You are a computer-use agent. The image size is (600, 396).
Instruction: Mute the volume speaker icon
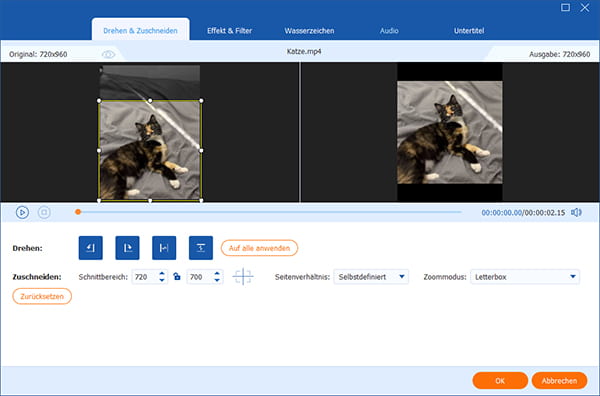(576, 212)
